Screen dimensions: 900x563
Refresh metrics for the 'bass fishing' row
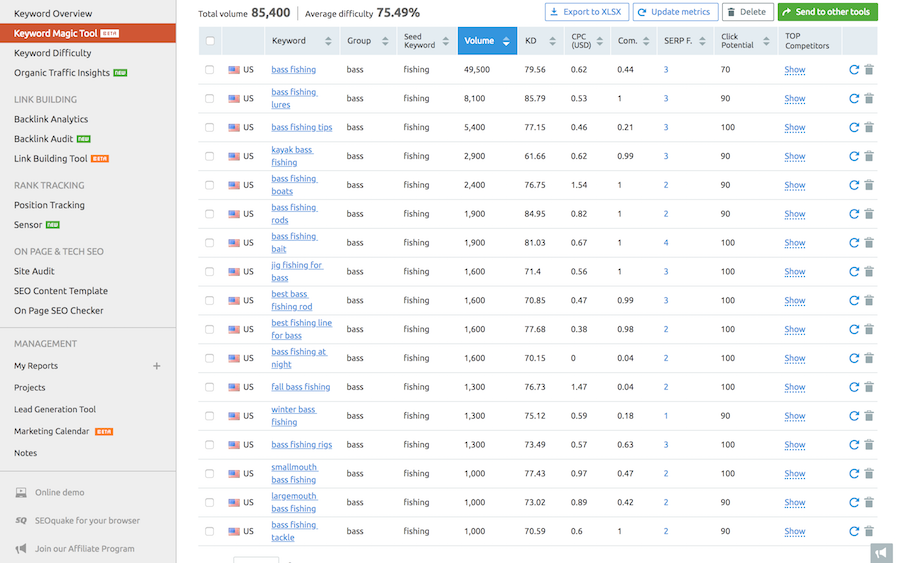(854, 69)
